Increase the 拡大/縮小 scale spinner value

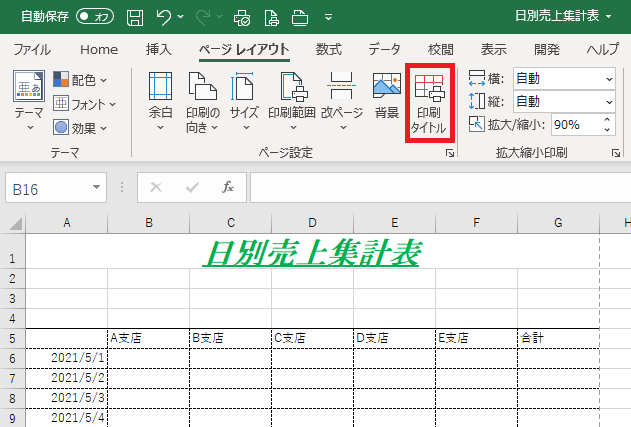[607, 119]
